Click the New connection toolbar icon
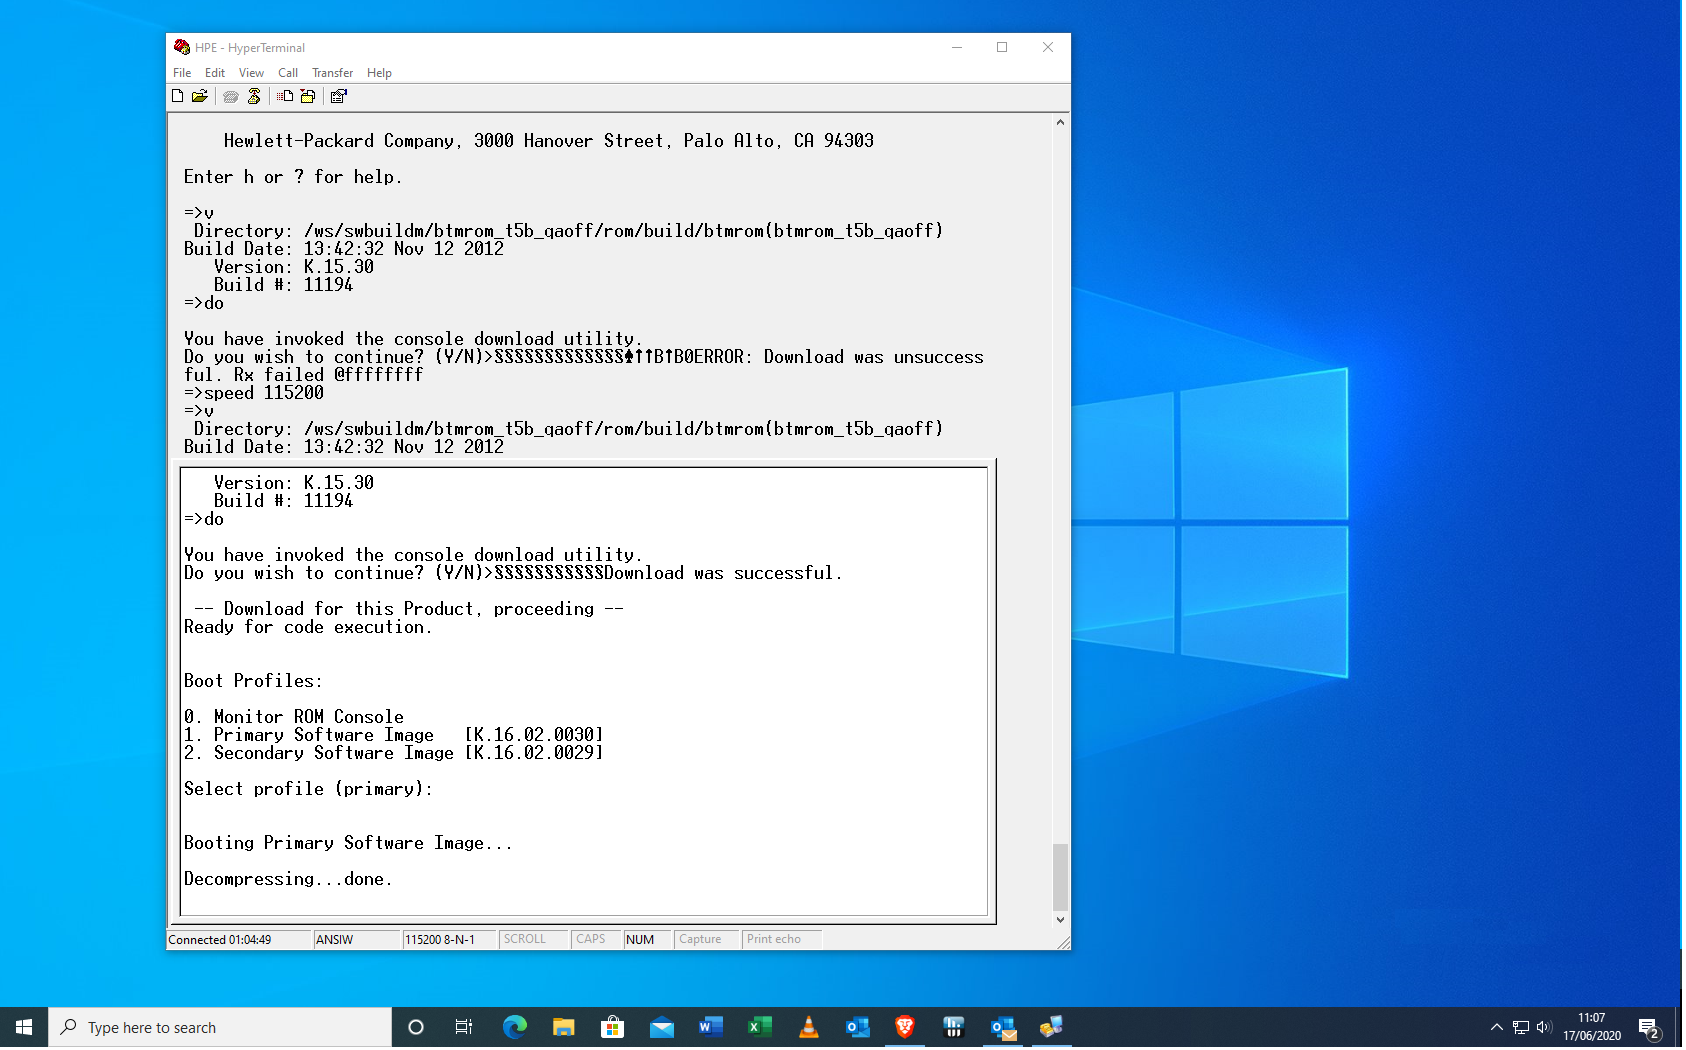 click(x=178, y=97)
